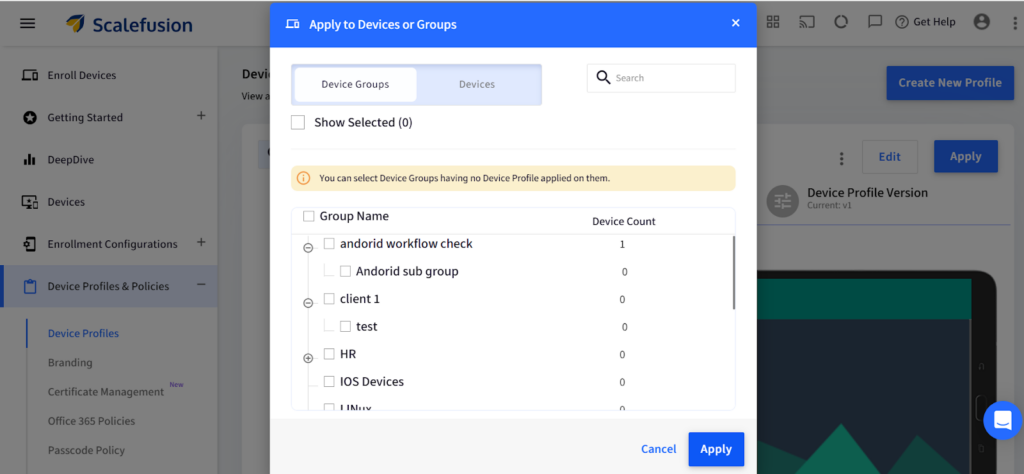Open the hamburger navigation menu

coord(28,23)
